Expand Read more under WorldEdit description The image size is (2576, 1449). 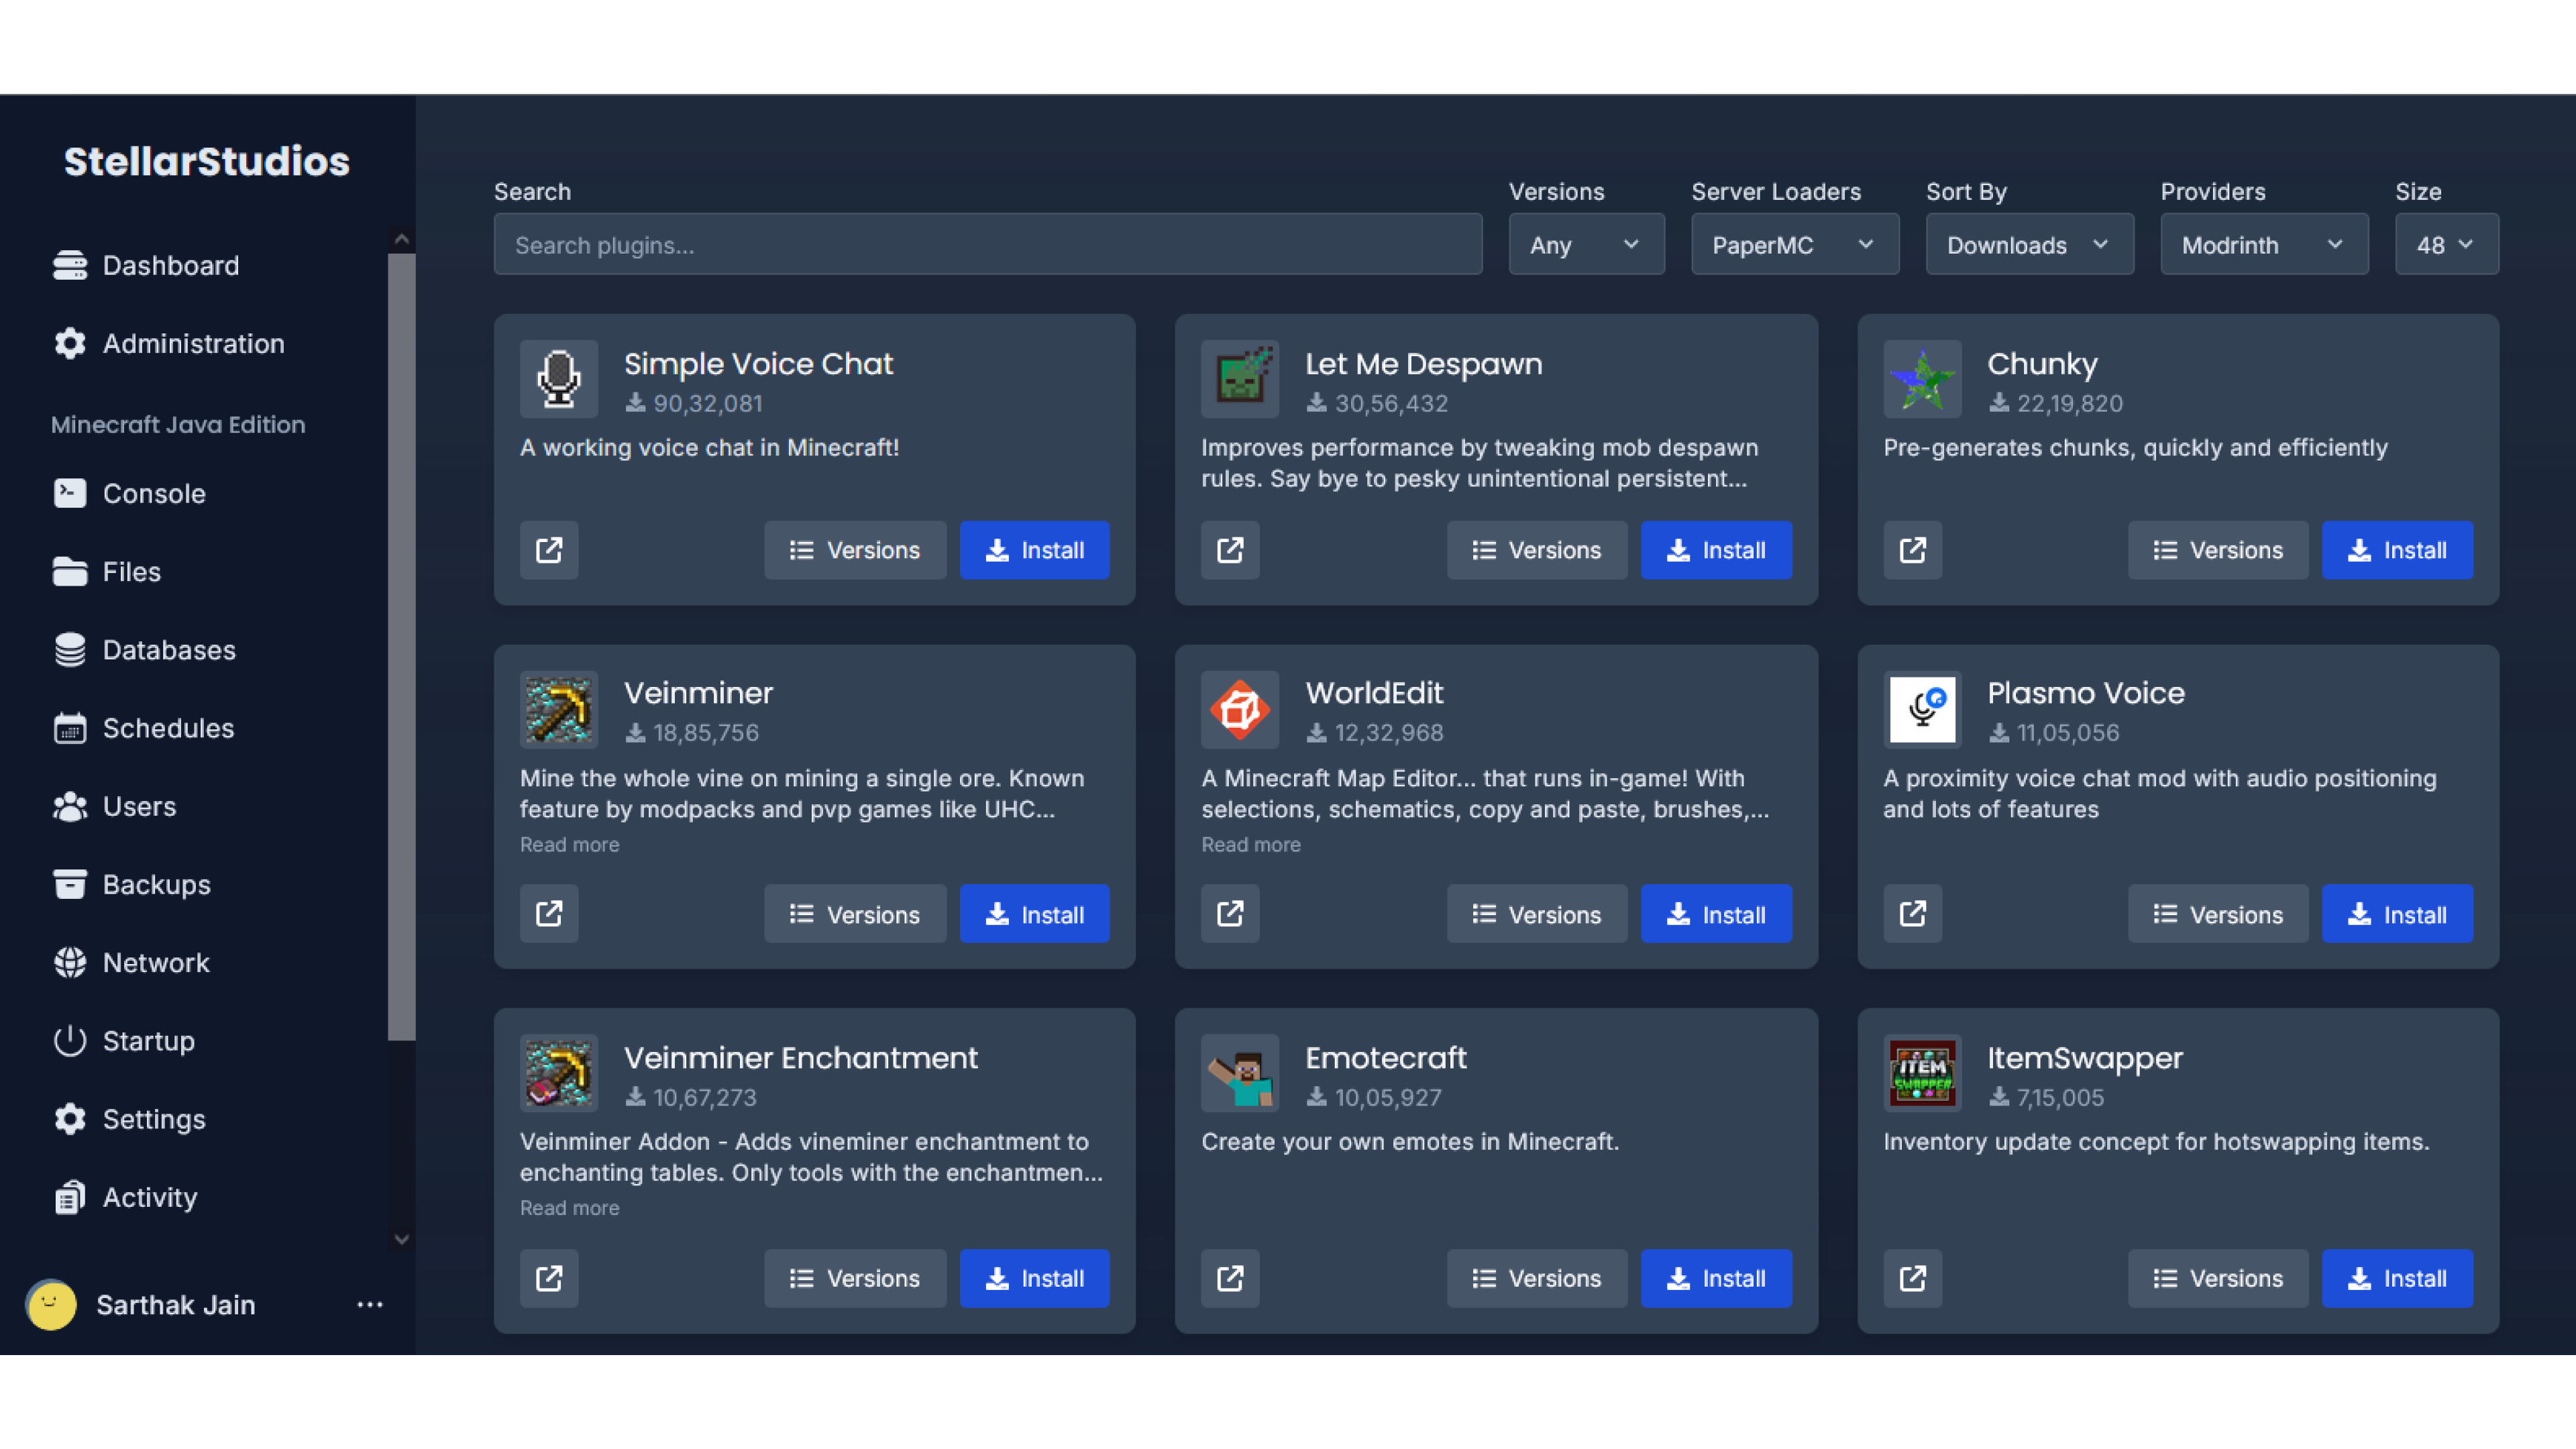(x=1250, y=844)
